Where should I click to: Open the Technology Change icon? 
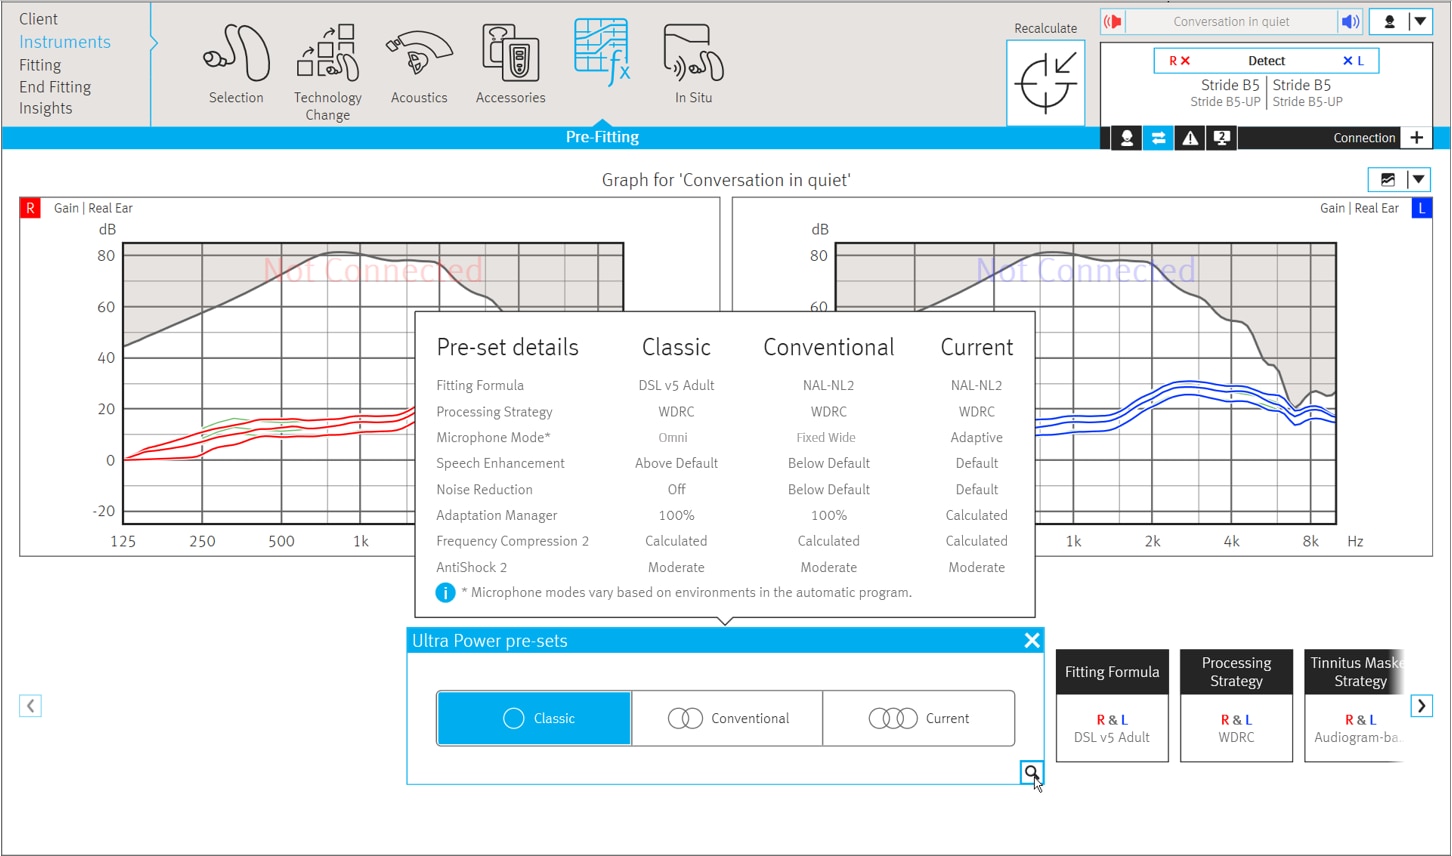[328, 53]
